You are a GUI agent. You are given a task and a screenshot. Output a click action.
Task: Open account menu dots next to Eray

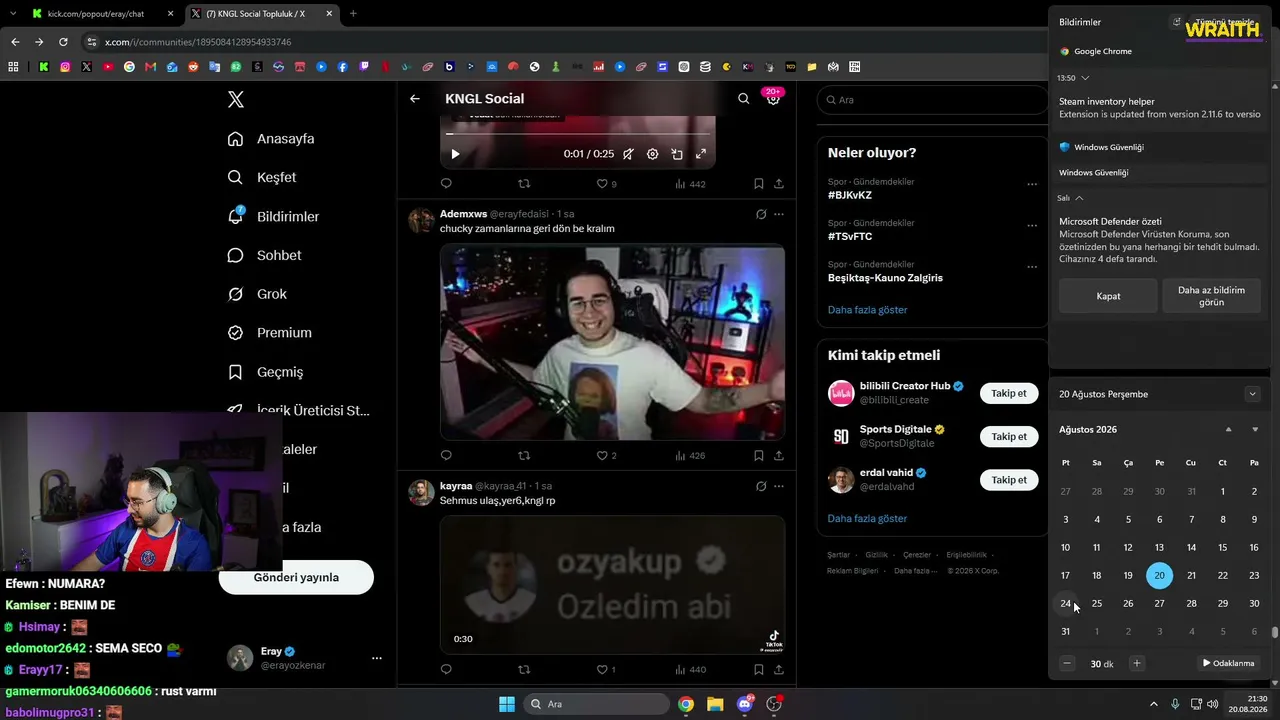[377, 658]
